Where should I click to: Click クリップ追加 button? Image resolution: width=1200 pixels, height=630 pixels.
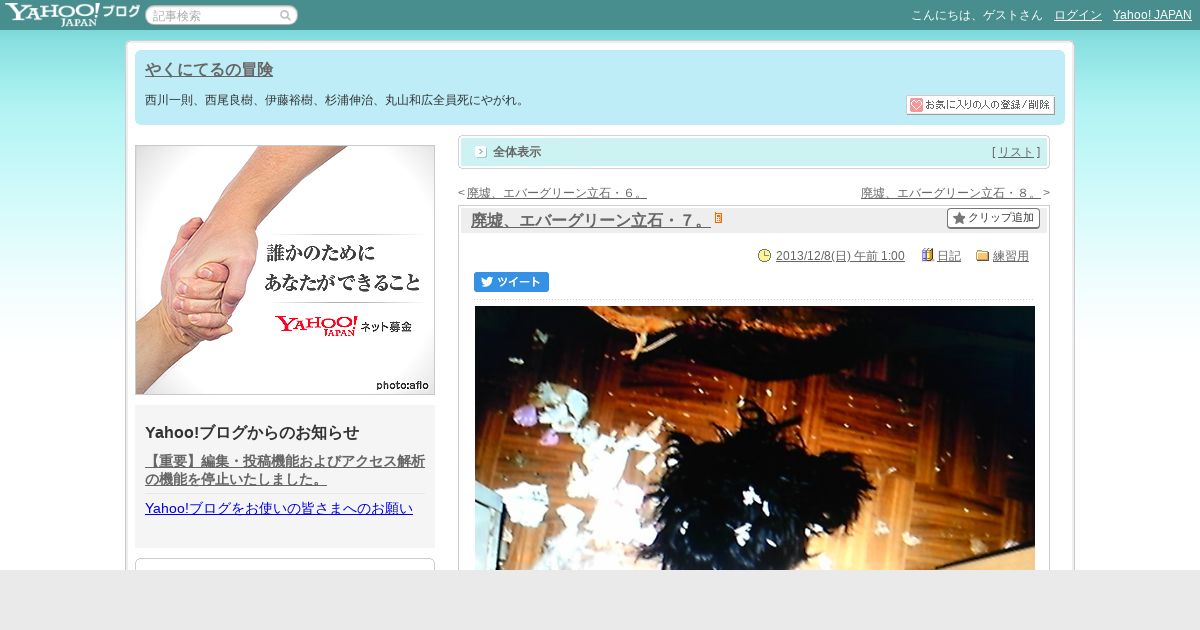(x=993, y=218)
